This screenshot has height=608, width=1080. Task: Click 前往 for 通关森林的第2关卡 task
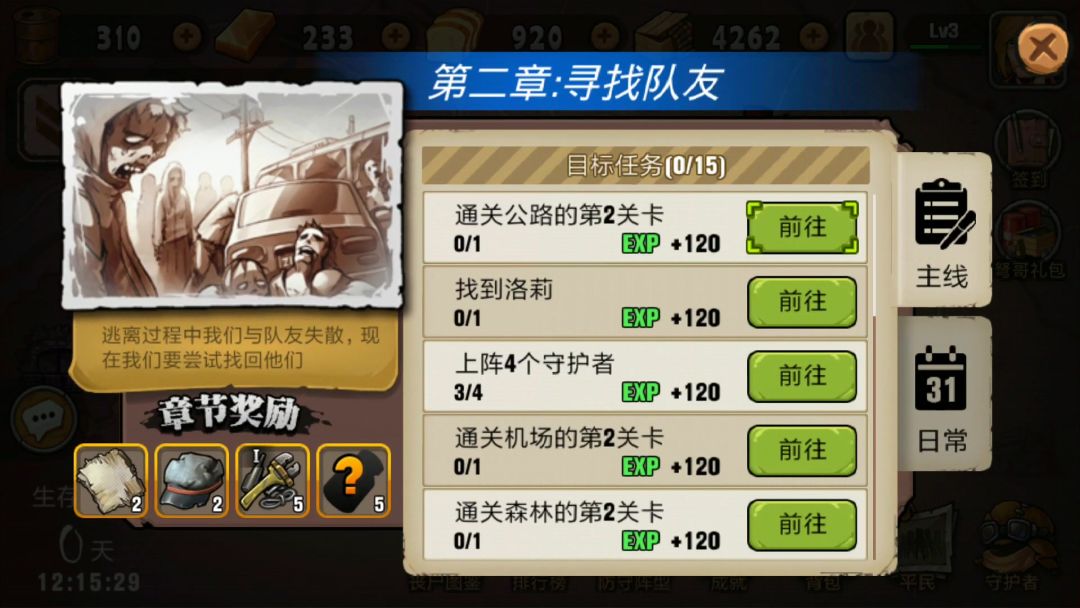(802, 525)
